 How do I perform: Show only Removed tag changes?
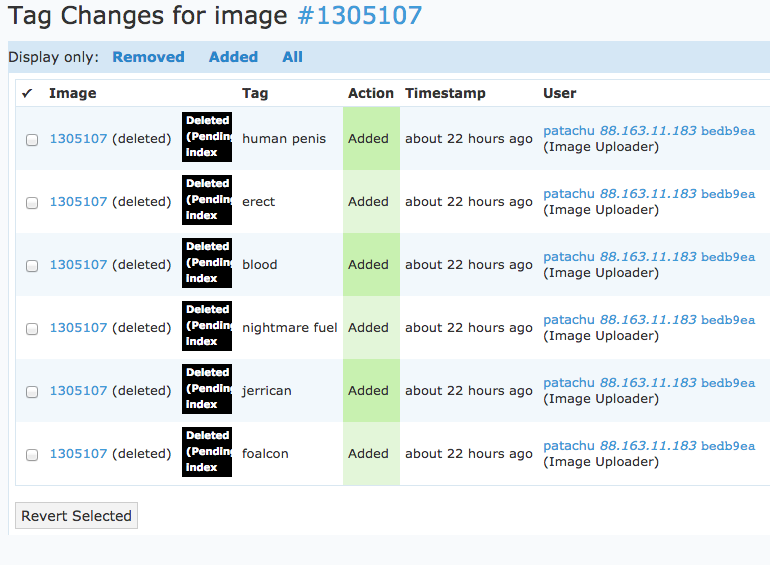pos(148,57)
